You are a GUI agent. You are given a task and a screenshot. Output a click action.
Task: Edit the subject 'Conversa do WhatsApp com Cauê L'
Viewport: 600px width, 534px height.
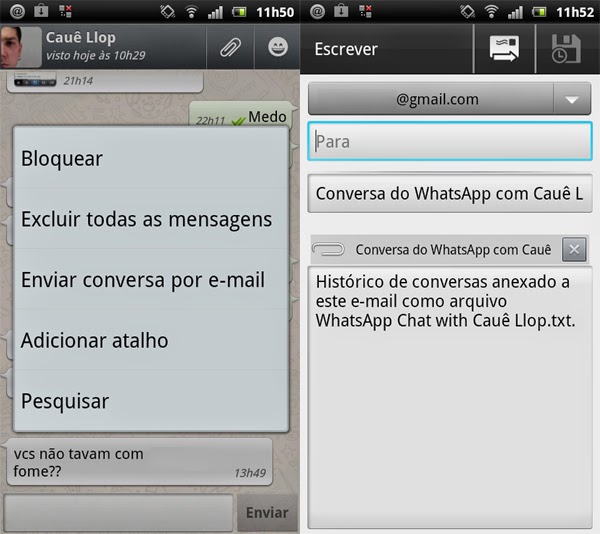(450, 194)
